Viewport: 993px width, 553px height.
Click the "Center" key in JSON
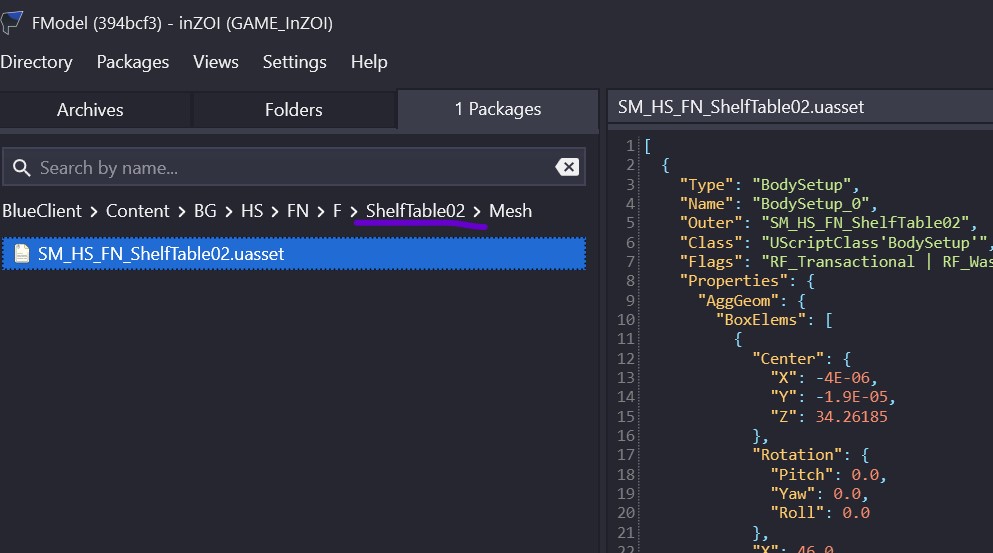(788, 359)
